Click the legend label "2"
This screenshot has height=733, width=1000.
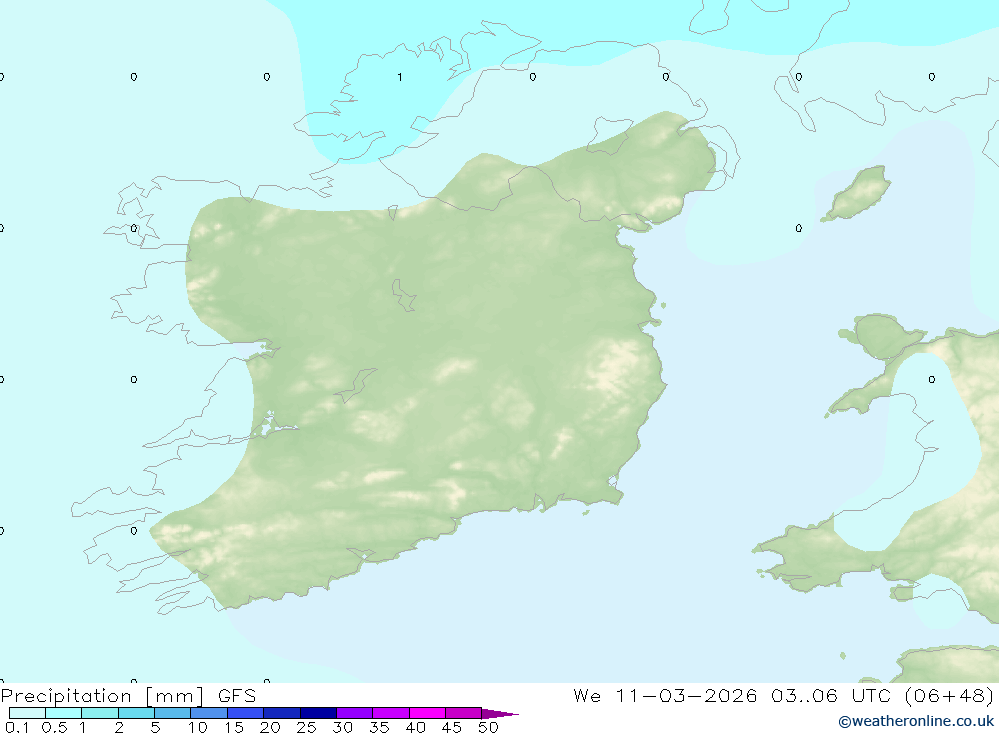pyautogui.click(x=119, y=727)
